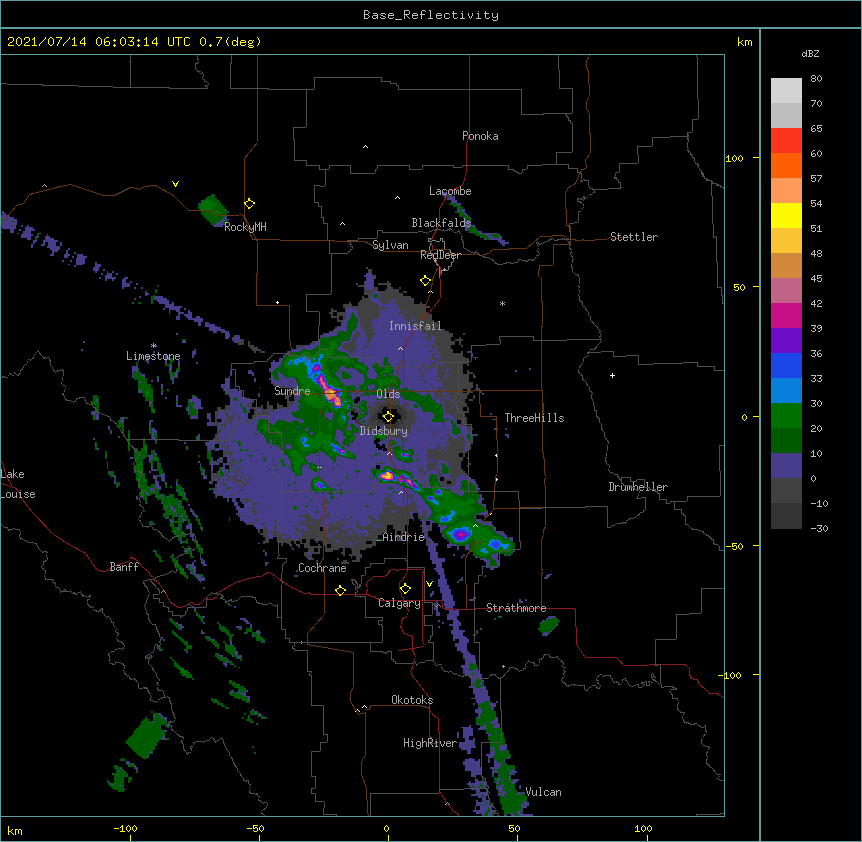The image size is (862, 842).
Task: Click the asterisk marker above Limestone label
Action: [x=153, y=346]
